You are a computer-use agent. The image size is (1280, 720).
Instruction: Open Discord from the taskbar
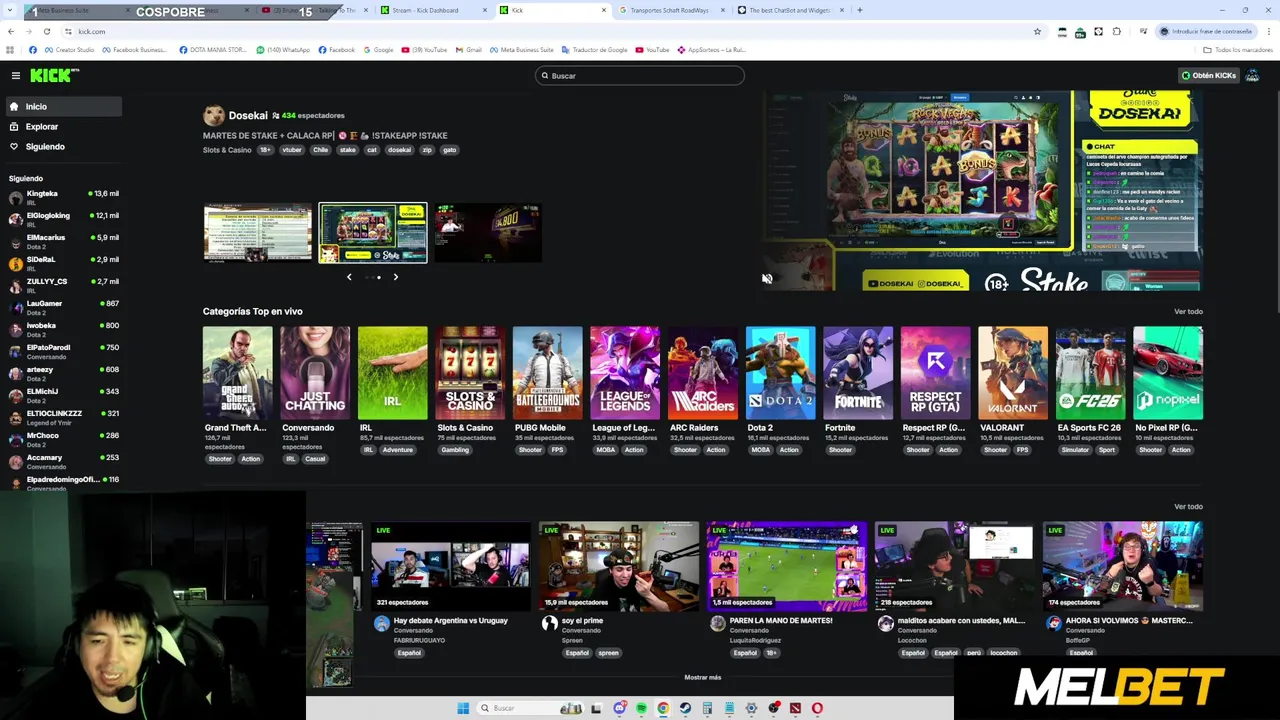(619, 708)
